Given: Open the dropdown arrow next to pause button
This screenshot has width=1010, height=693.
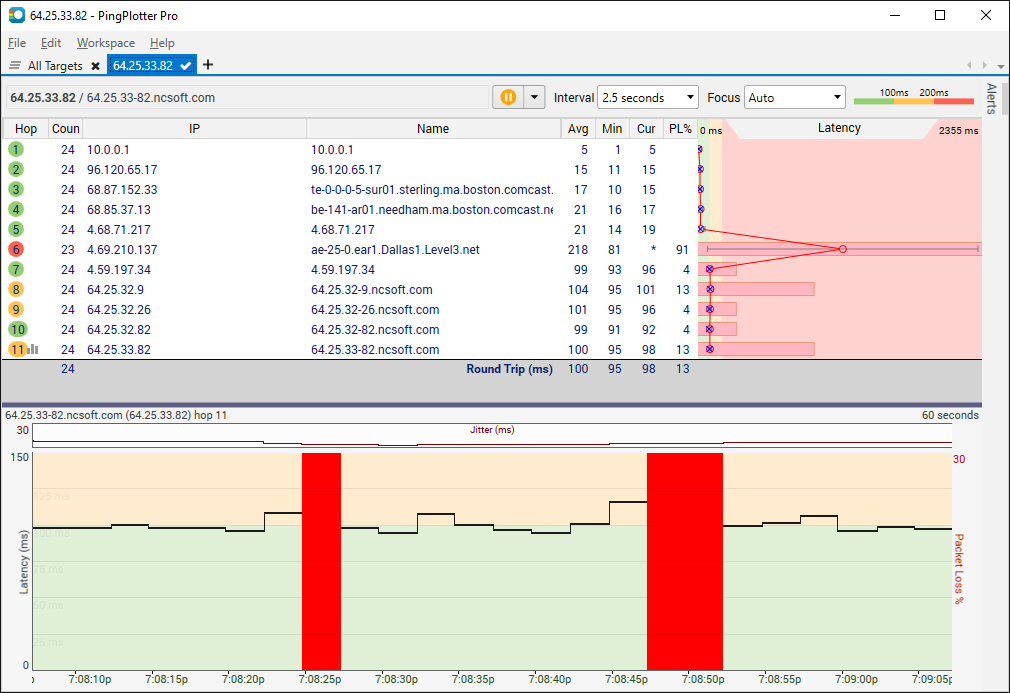Looking at the screenshot, I should (x=534, y=97).
